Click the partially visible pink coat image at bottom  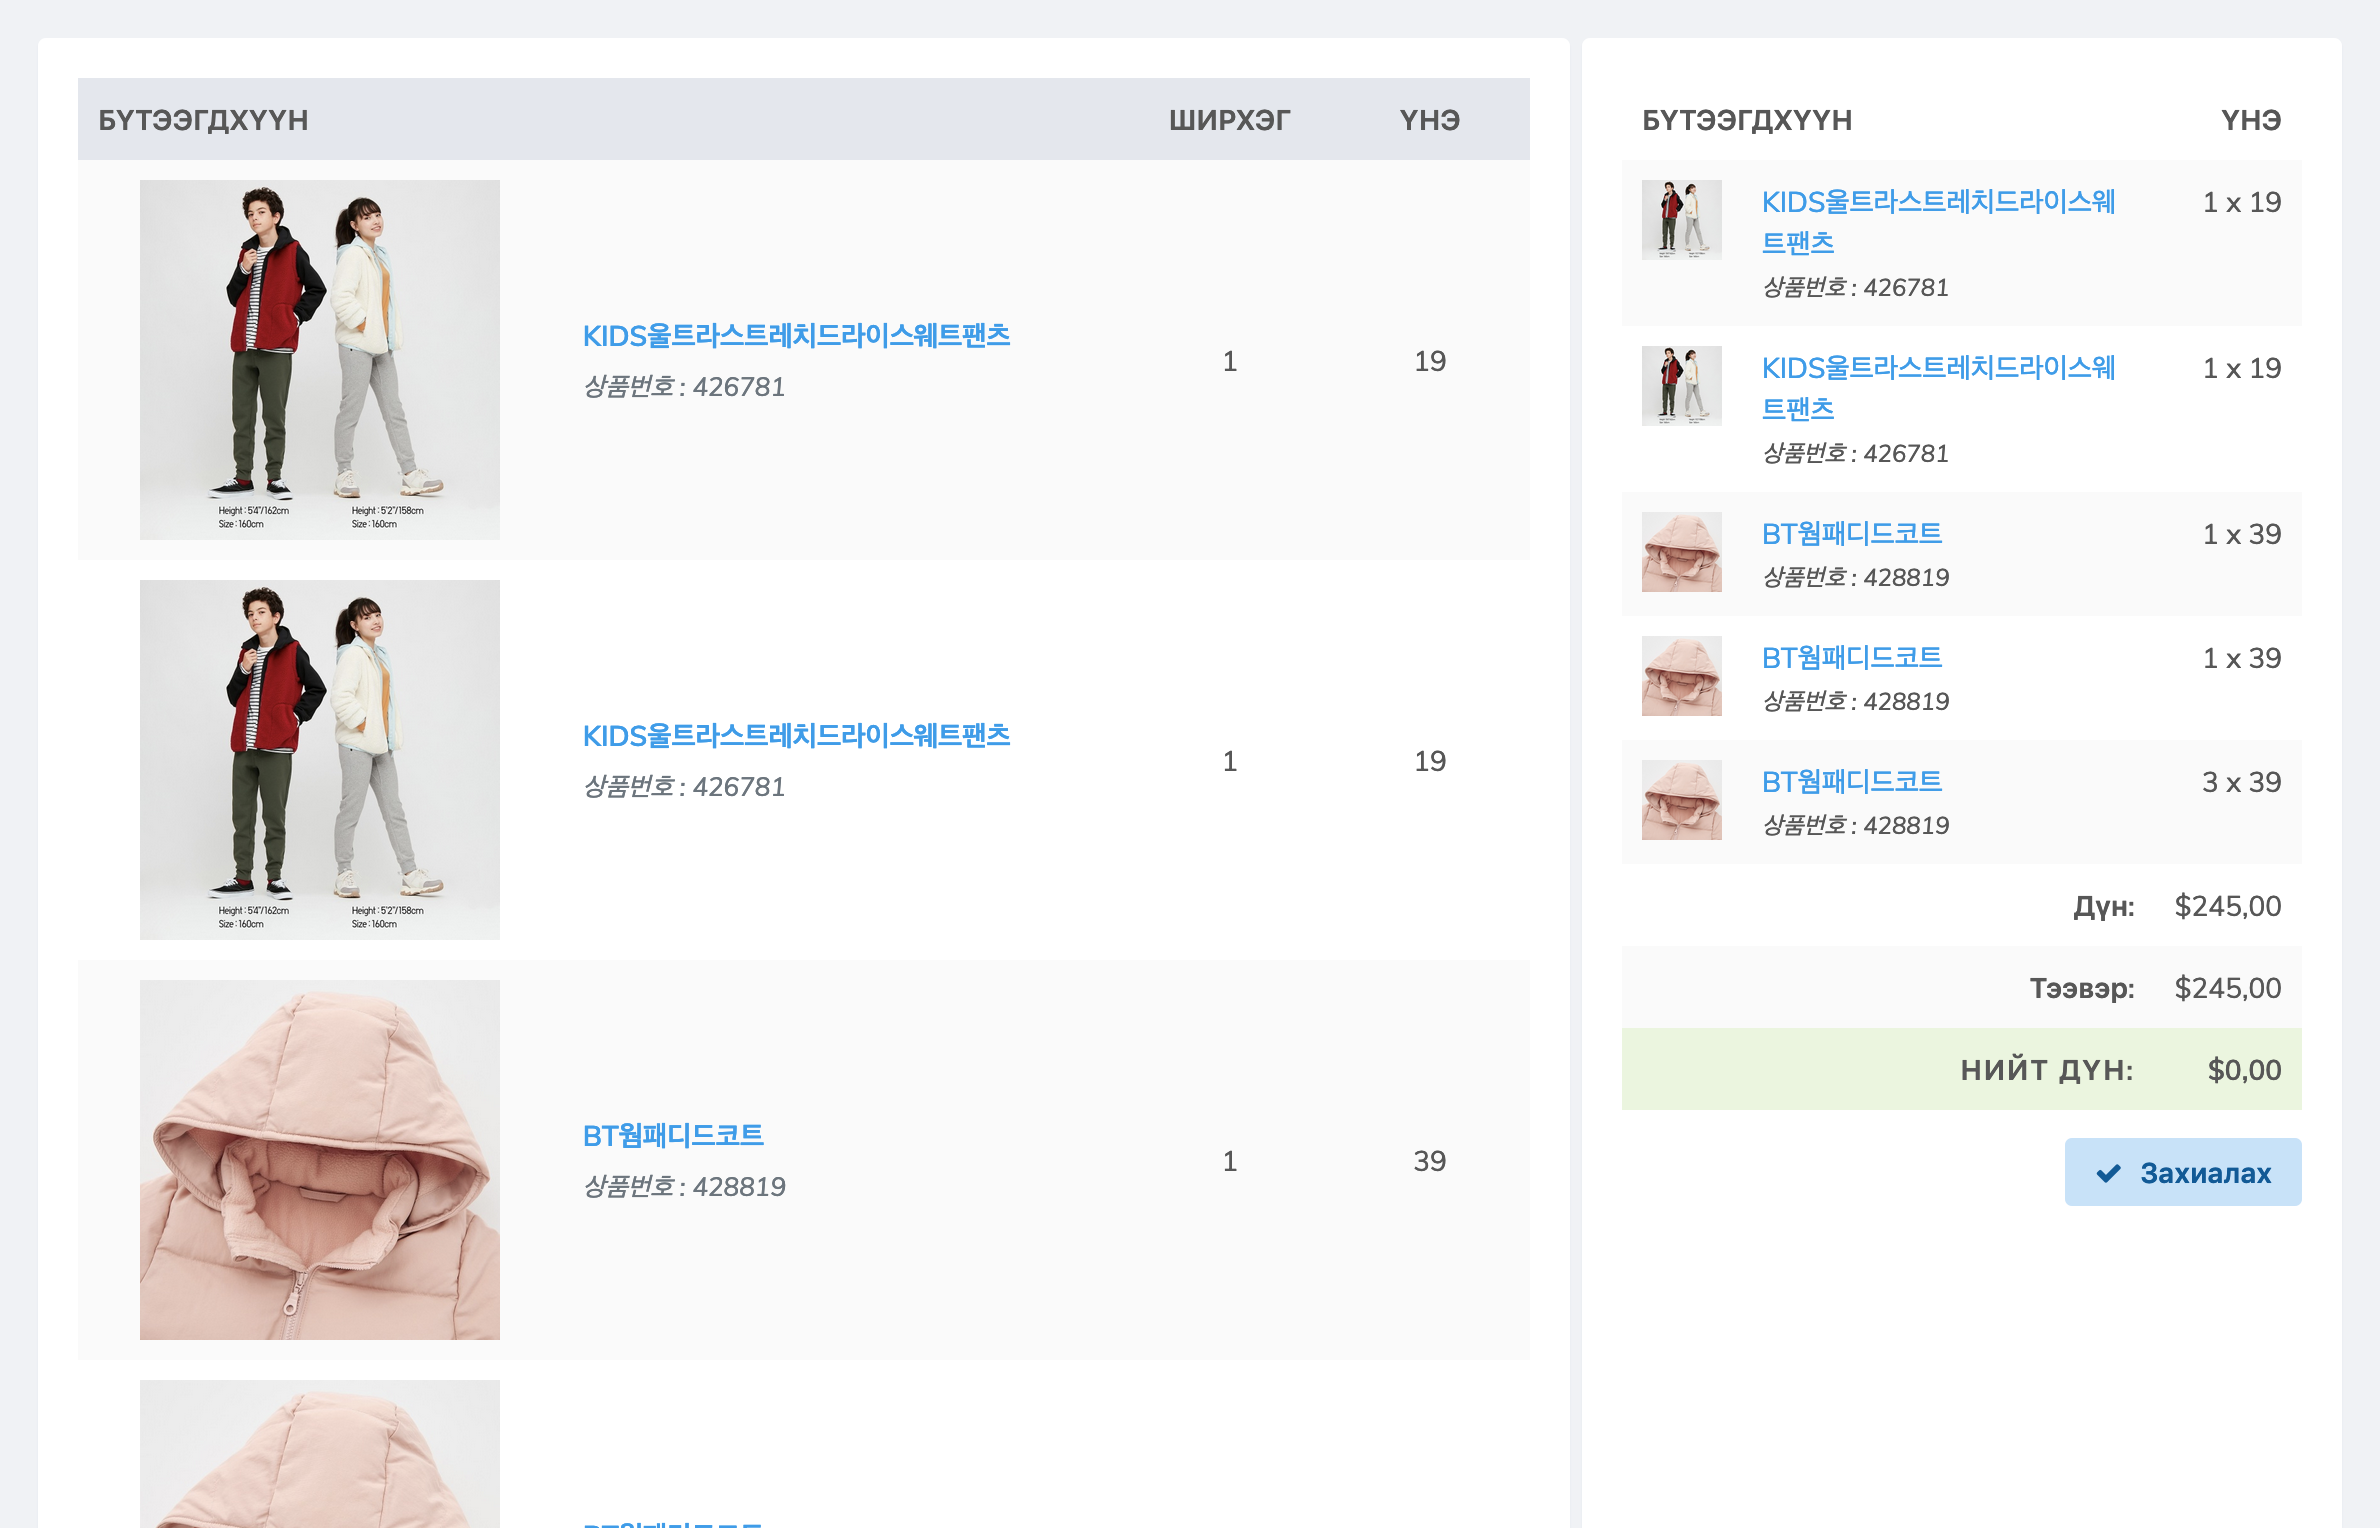[x=320, y=1454]
